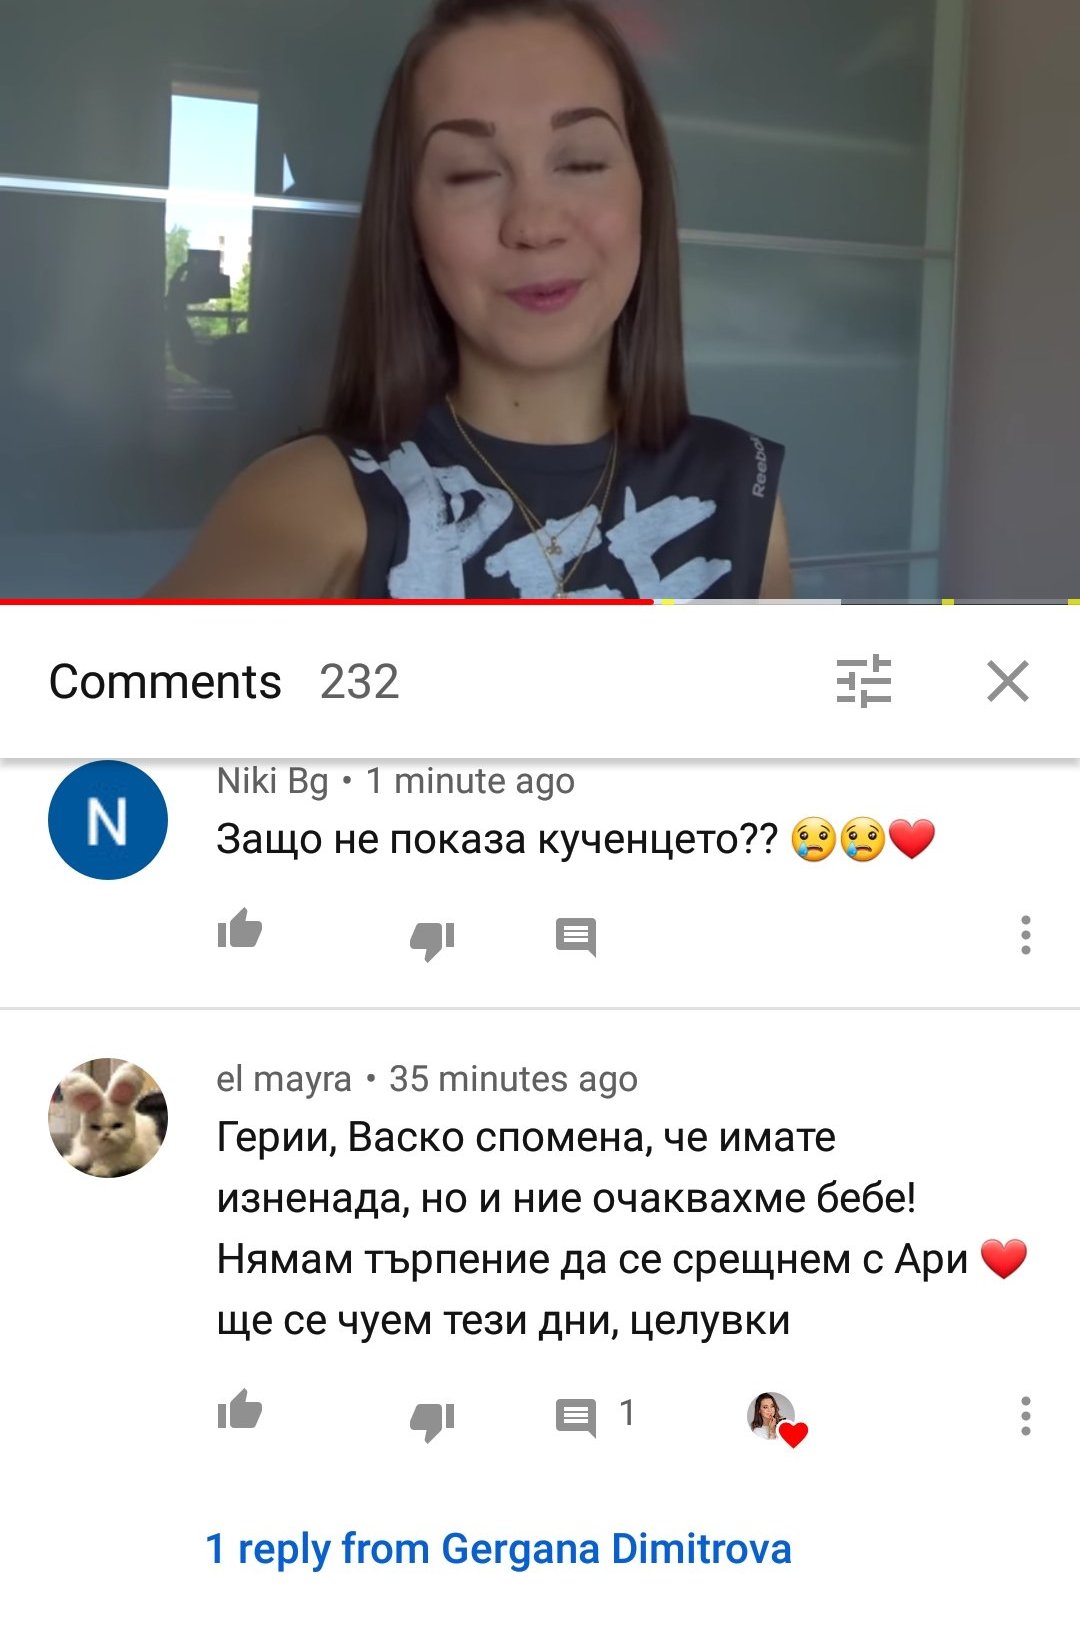Dislike el mayra's comment
The image size is (1080, 1625).
tap(432, 1420)
